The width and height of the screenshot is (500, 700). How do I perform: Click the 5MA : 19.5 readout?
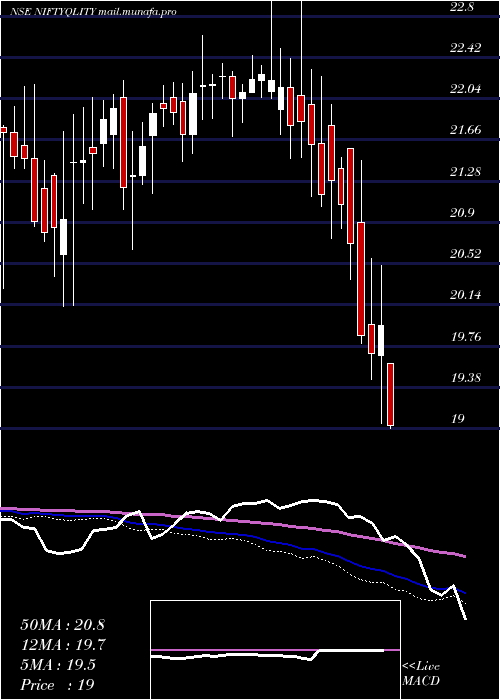pos(58,665)
